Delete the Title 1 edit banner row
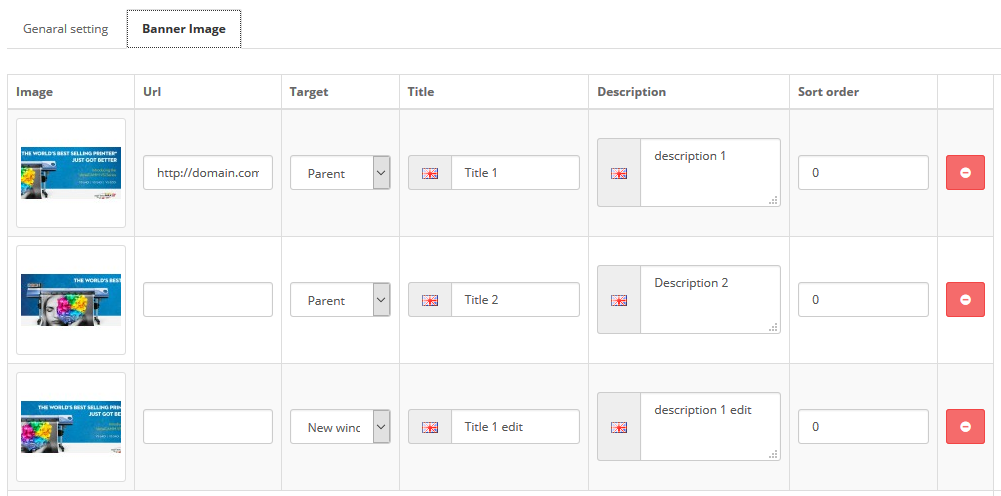Image resolution: width=1001 pixels, height=496 pixels. pyautogui.click(x=965, y=426)
